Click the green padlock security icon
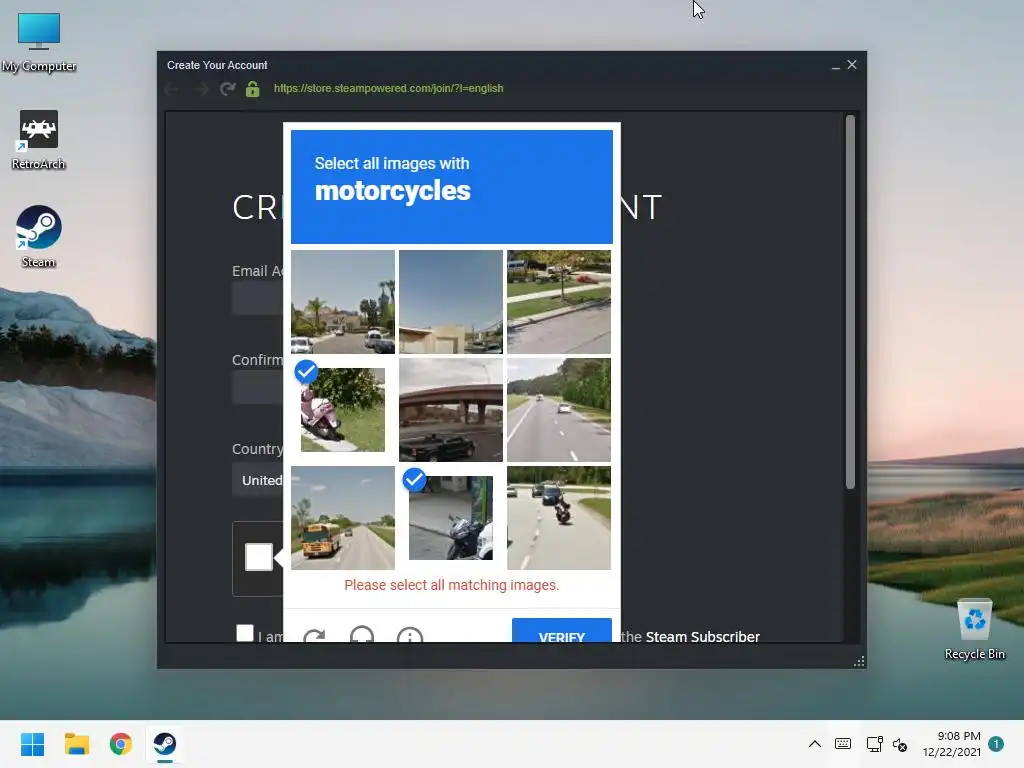This screenshot has width=1024, height=768. [253, 89]
